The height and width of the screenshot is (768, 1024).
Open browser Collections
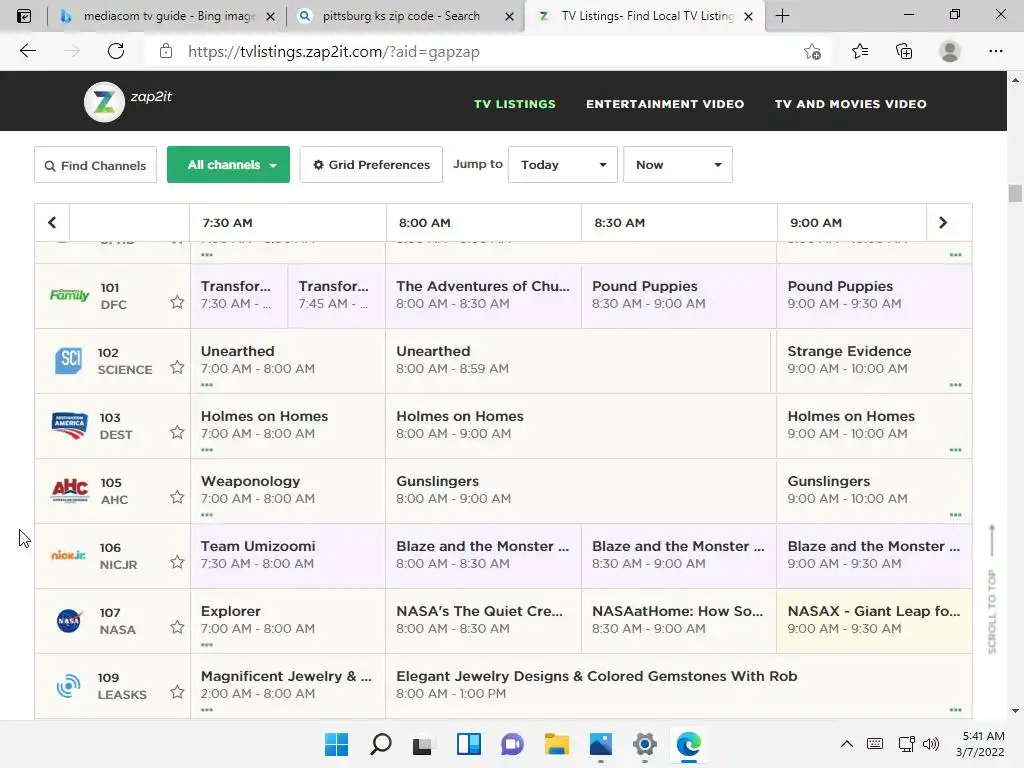[904, 51]
